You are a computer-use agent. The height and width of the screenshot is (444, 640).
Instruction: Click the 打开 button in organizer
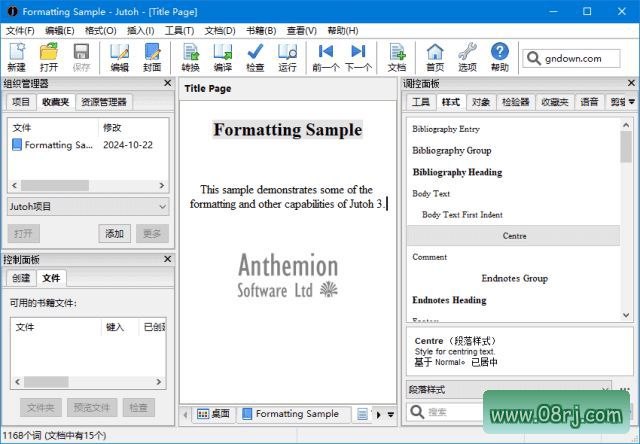[x=23, y=233]
